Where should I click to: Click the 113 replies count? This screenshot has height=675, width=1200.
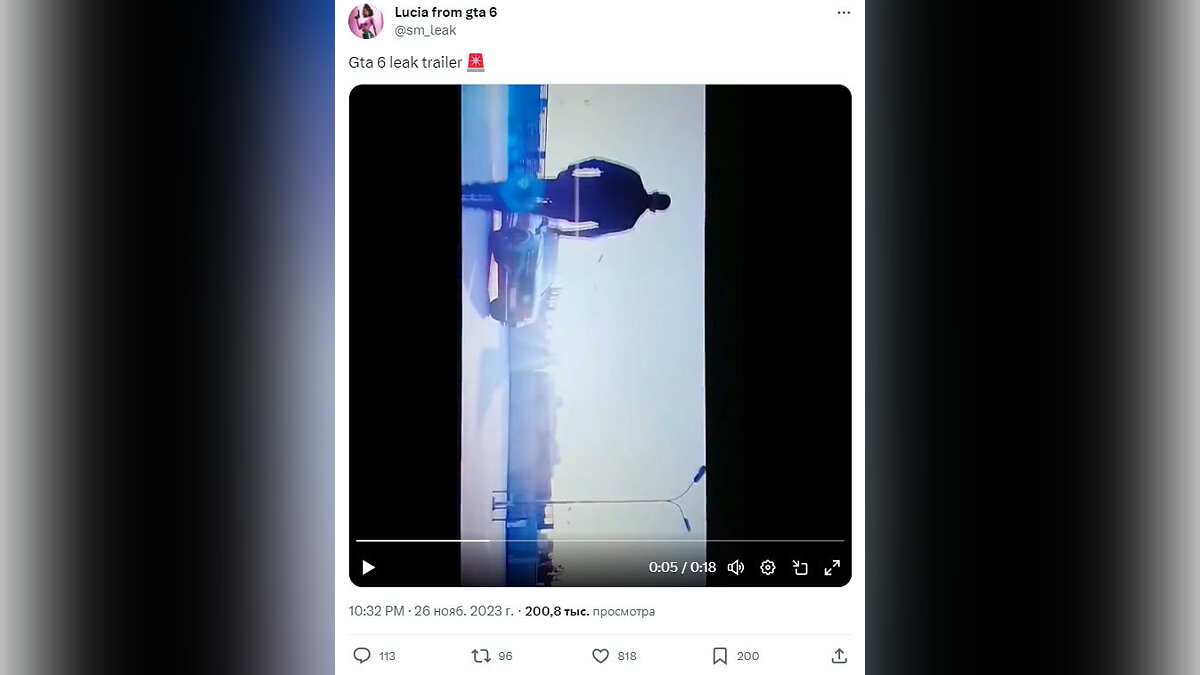click(387, 656)
